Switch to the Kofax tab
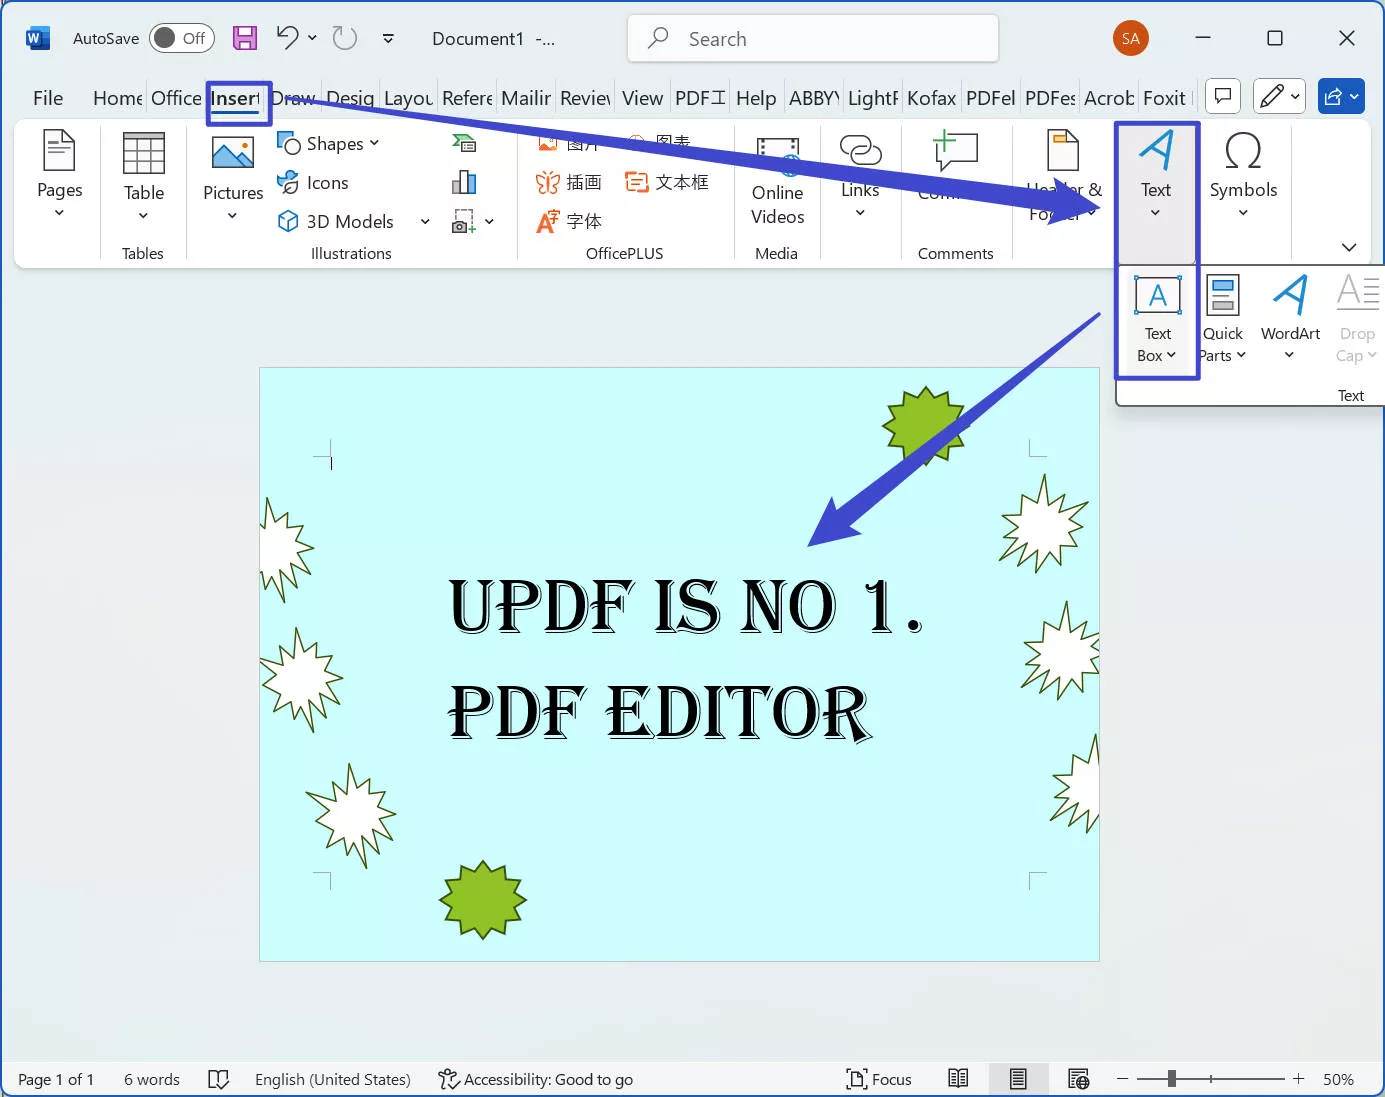Image resolution: width=1385 pixels, height=1097 pixels. 931,98
